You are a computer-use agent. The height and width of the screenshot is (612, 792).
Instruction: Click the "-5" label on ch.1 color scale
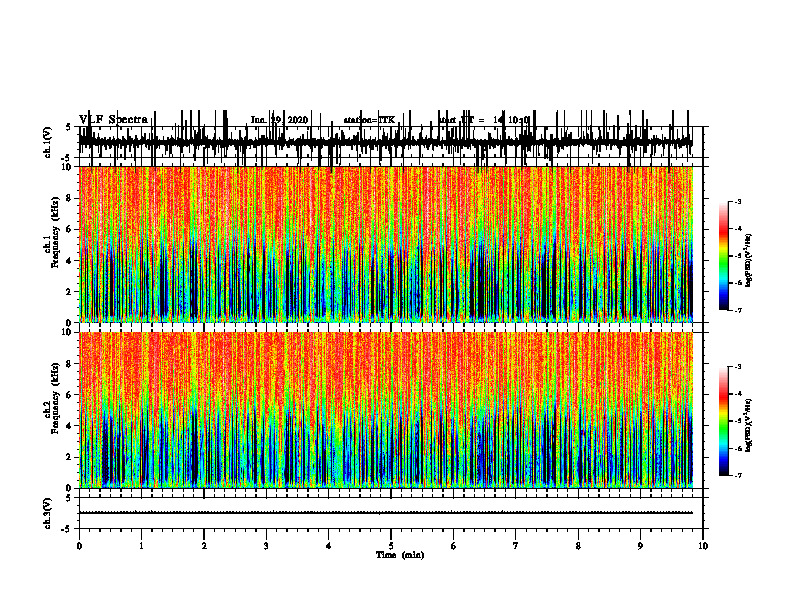coord(737,256)
